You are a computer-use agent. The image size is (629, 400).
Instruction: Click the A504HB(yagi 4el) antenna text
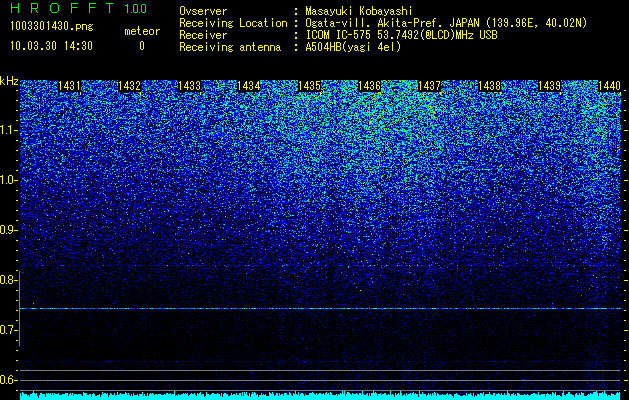point(353,47)
